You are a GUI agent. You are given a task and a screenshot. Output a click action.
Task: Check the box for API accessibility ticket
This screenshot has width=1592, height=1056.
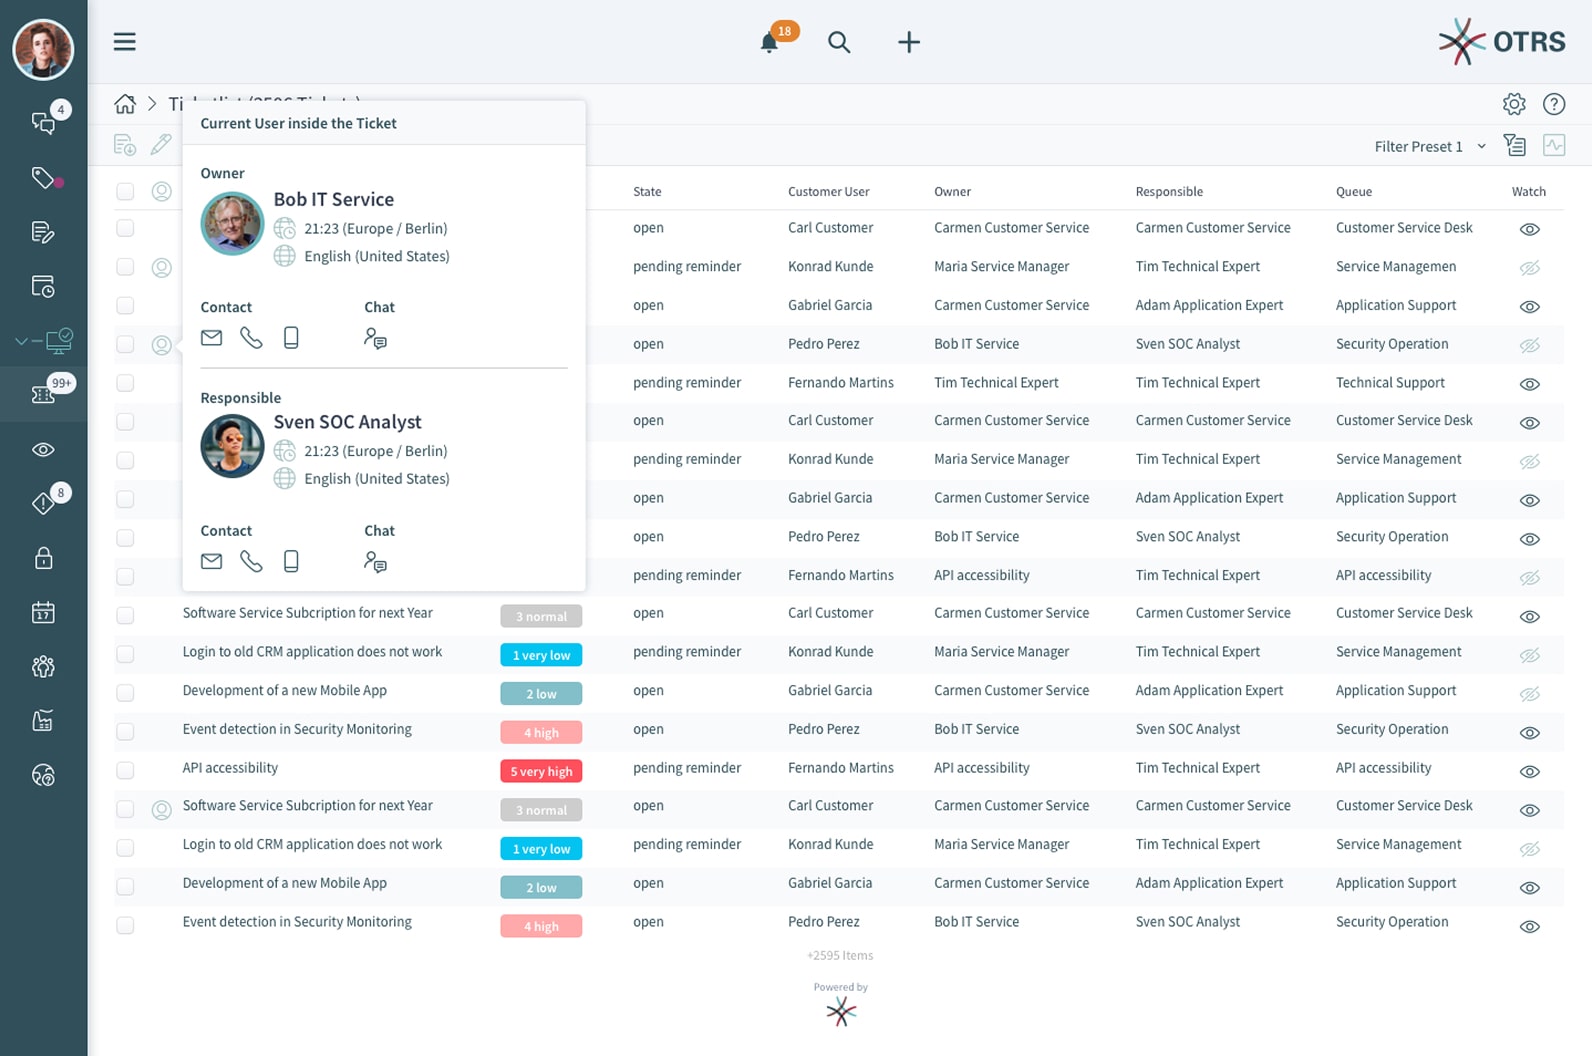point(125,769)
